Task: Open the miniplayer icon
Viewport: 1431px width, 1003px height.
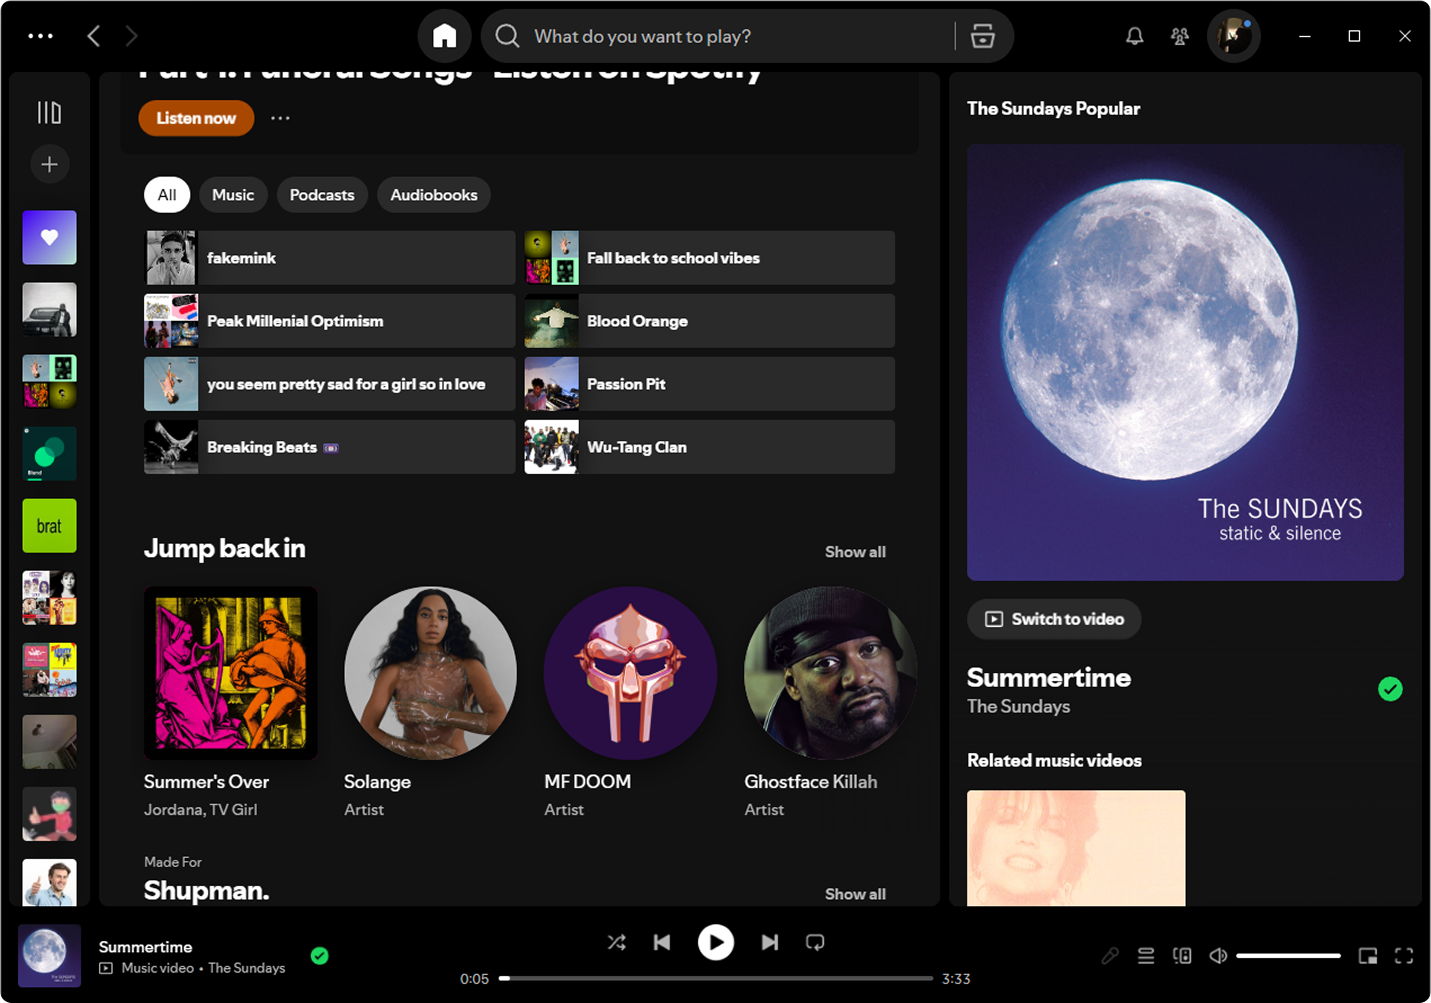Action: tap(1368, 956)
